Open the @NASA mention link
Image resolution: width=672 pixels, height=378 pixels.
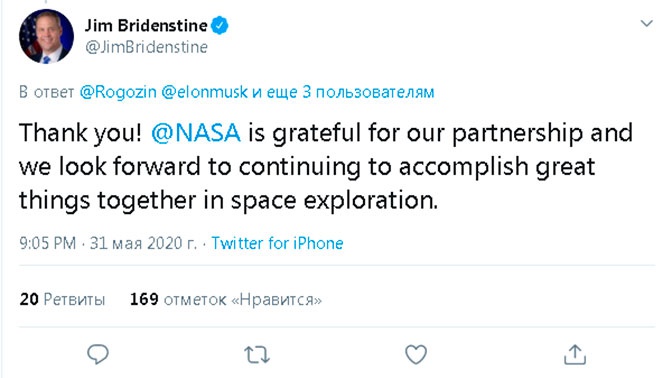tap(195, 132)
